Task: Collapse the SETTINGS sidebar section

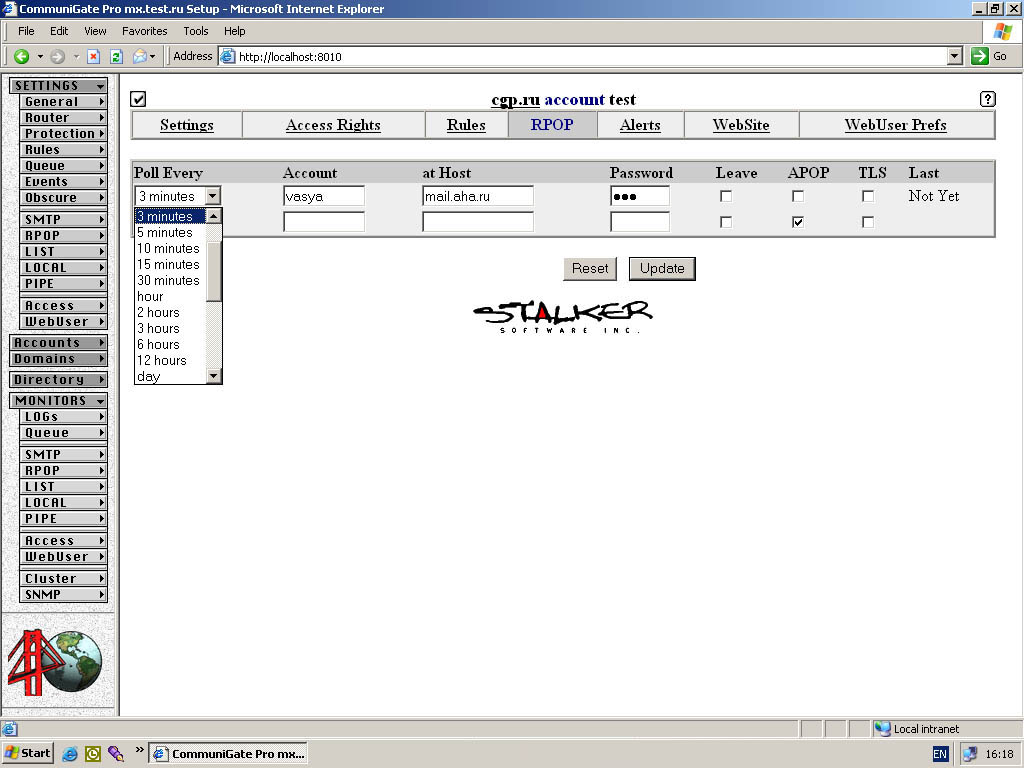Action: coord(59,86)
